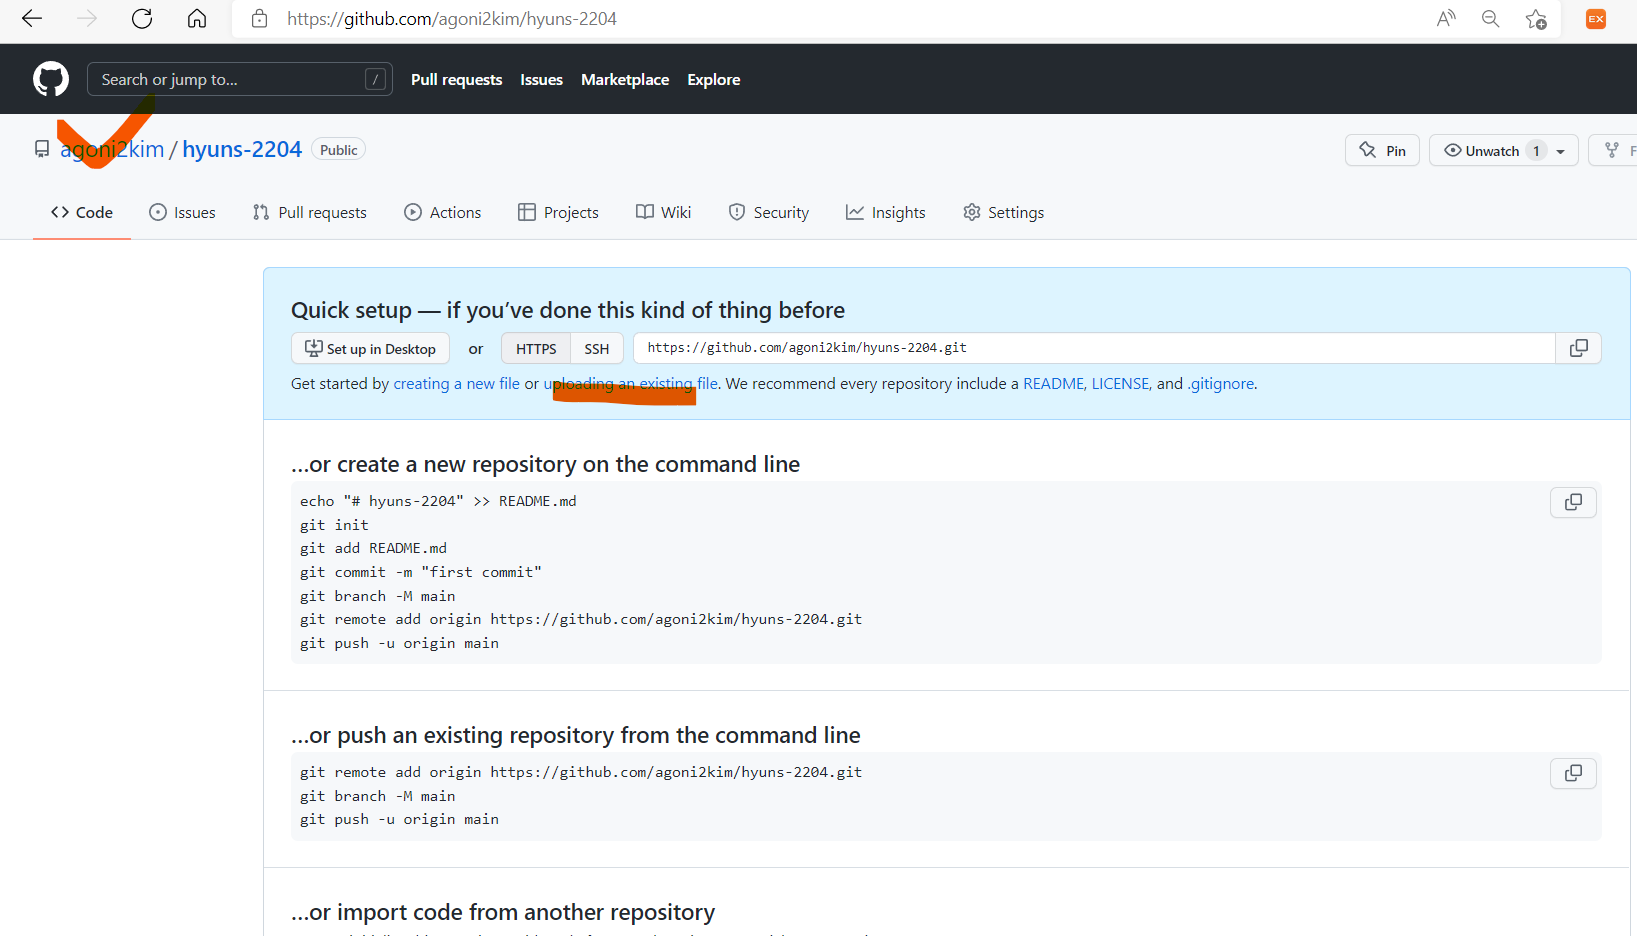Click the zoom magnifier icon in address bar
This screenshot has height=936, width=1637.
pos(1490,18)
